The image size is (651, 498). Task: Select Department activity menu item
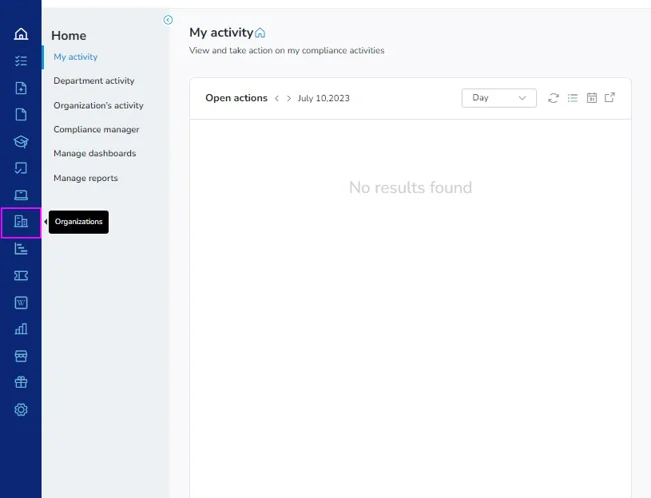pyautogui.click(x=94, y=81)
